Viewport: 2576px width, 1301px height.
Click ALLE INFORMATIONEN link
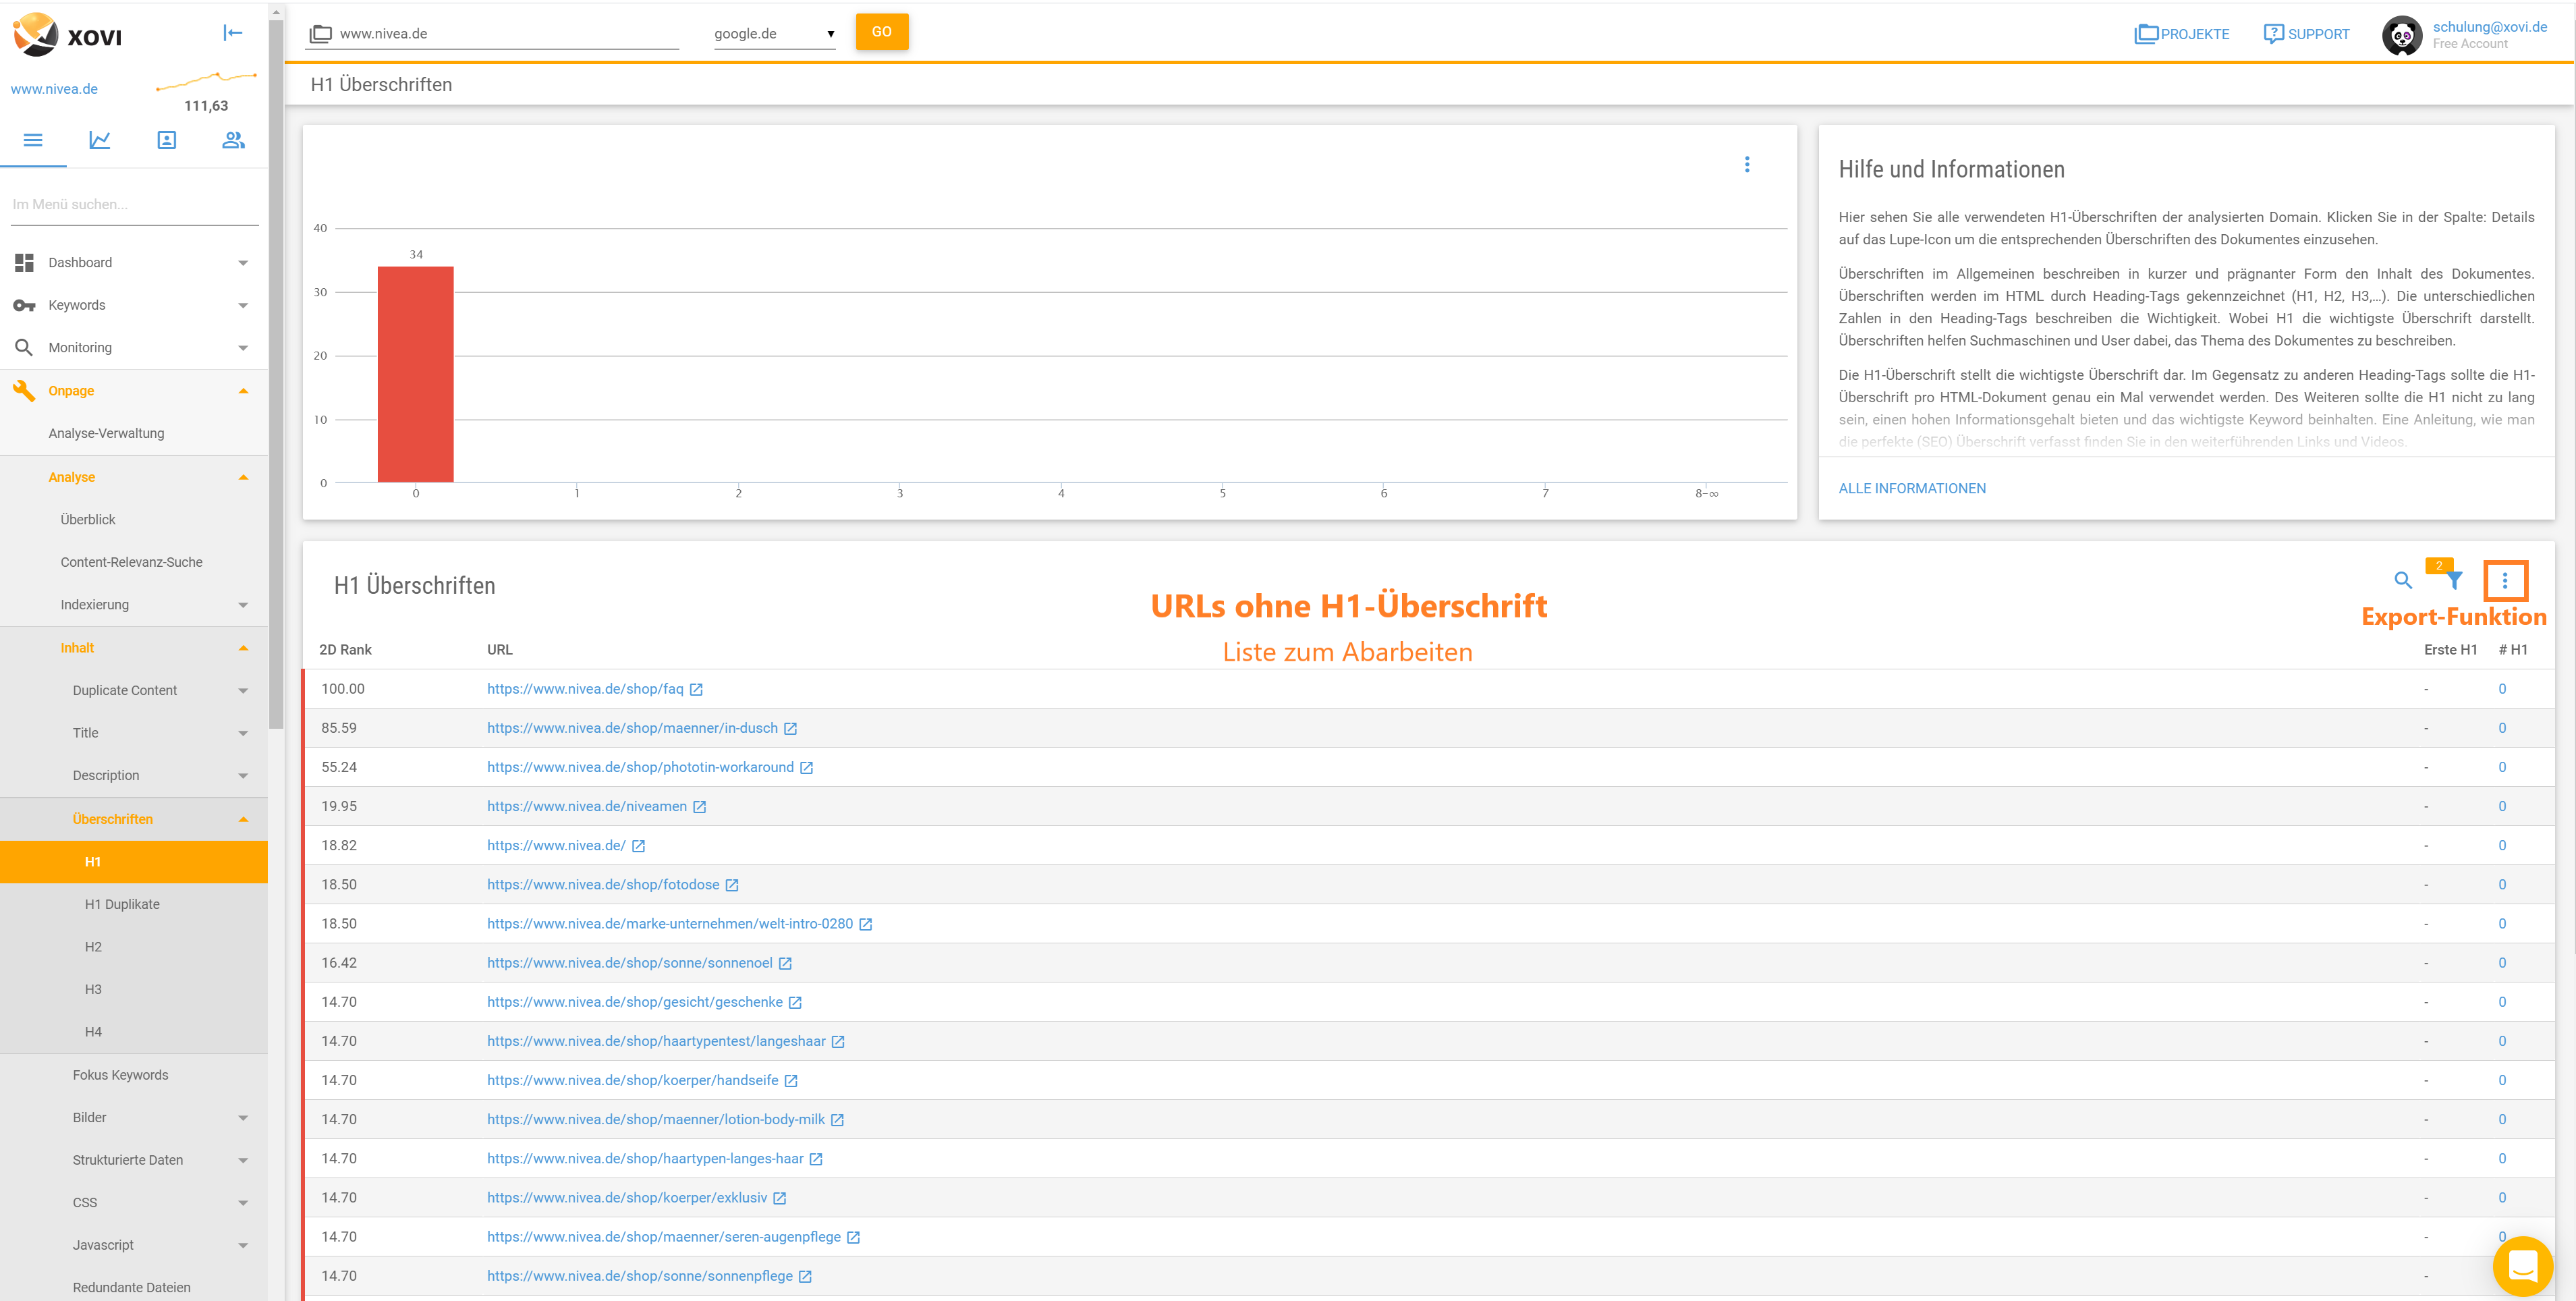tap(1912, 488)
